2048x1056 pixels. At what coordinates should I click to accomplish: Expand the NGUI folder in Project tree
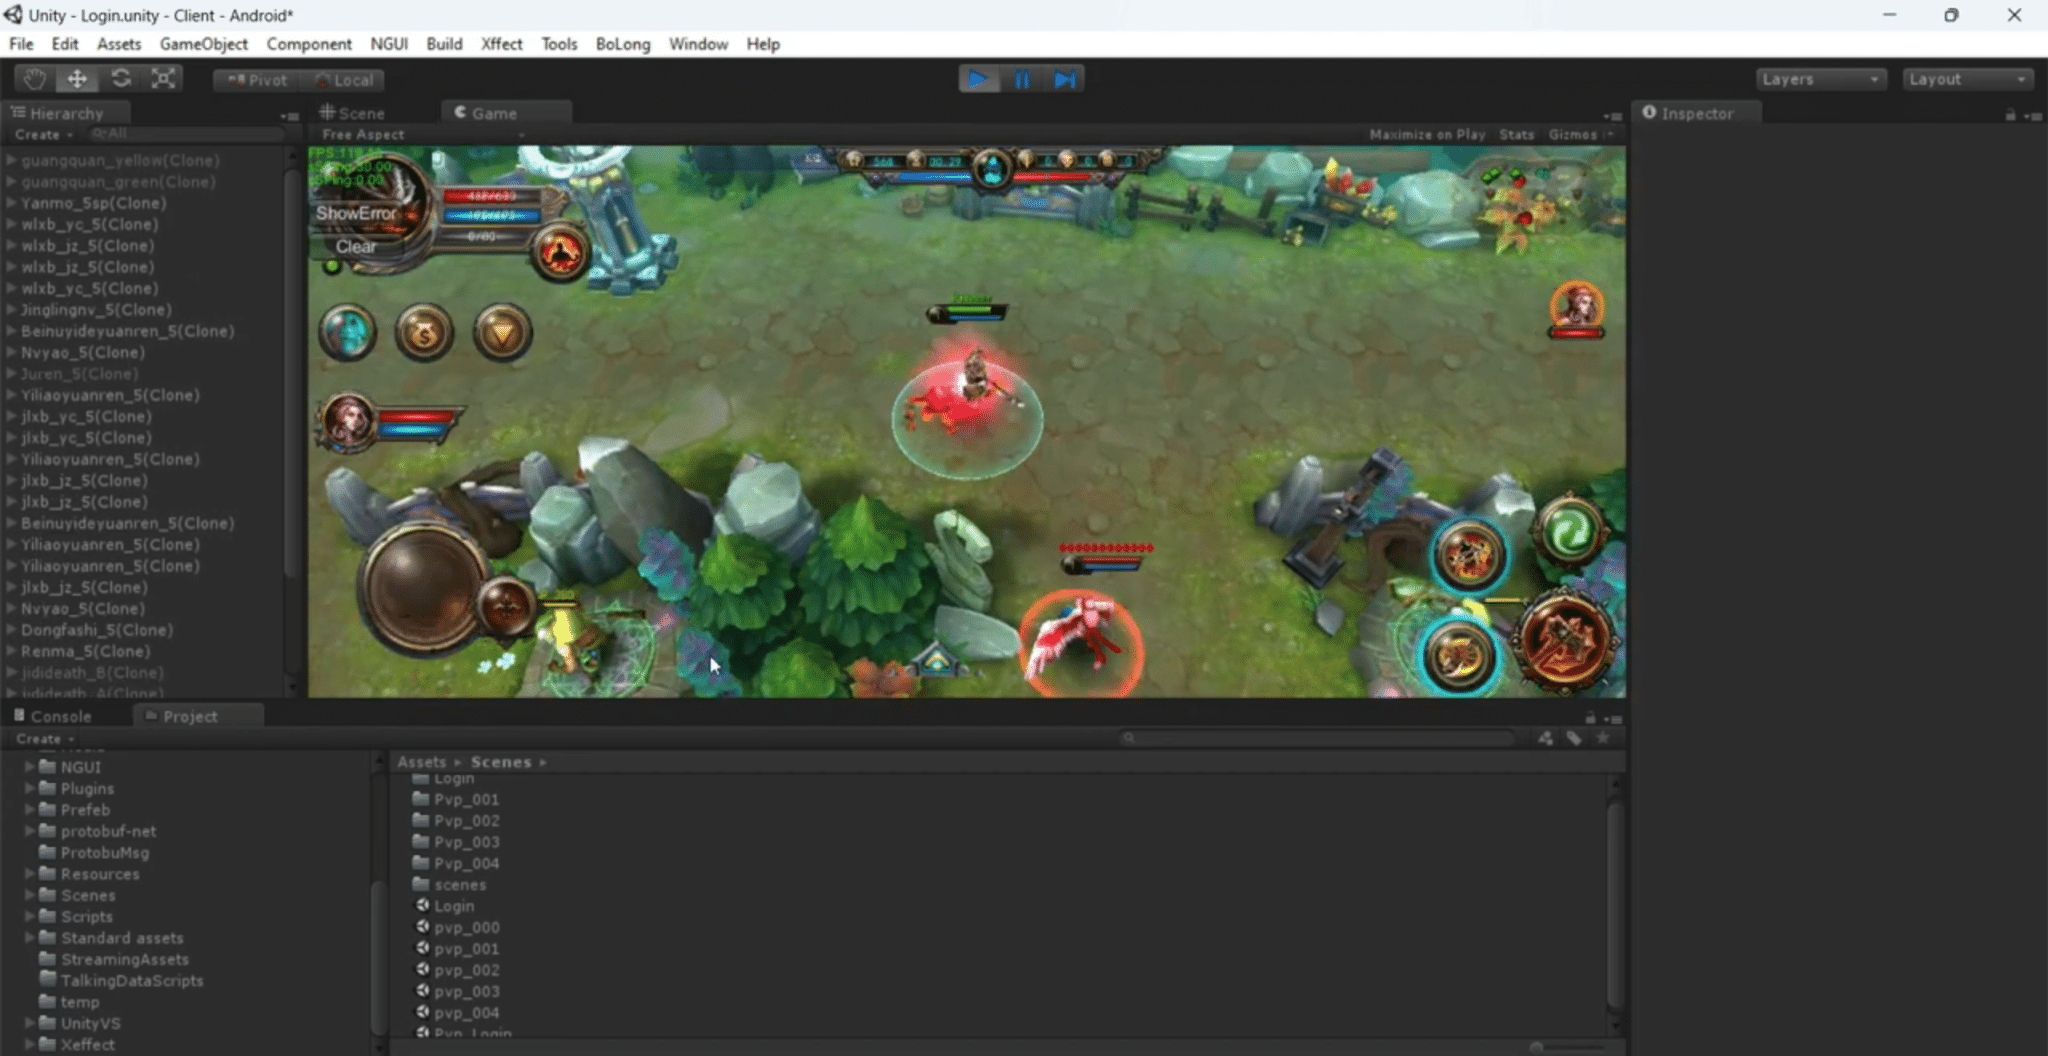coord(30,767)
